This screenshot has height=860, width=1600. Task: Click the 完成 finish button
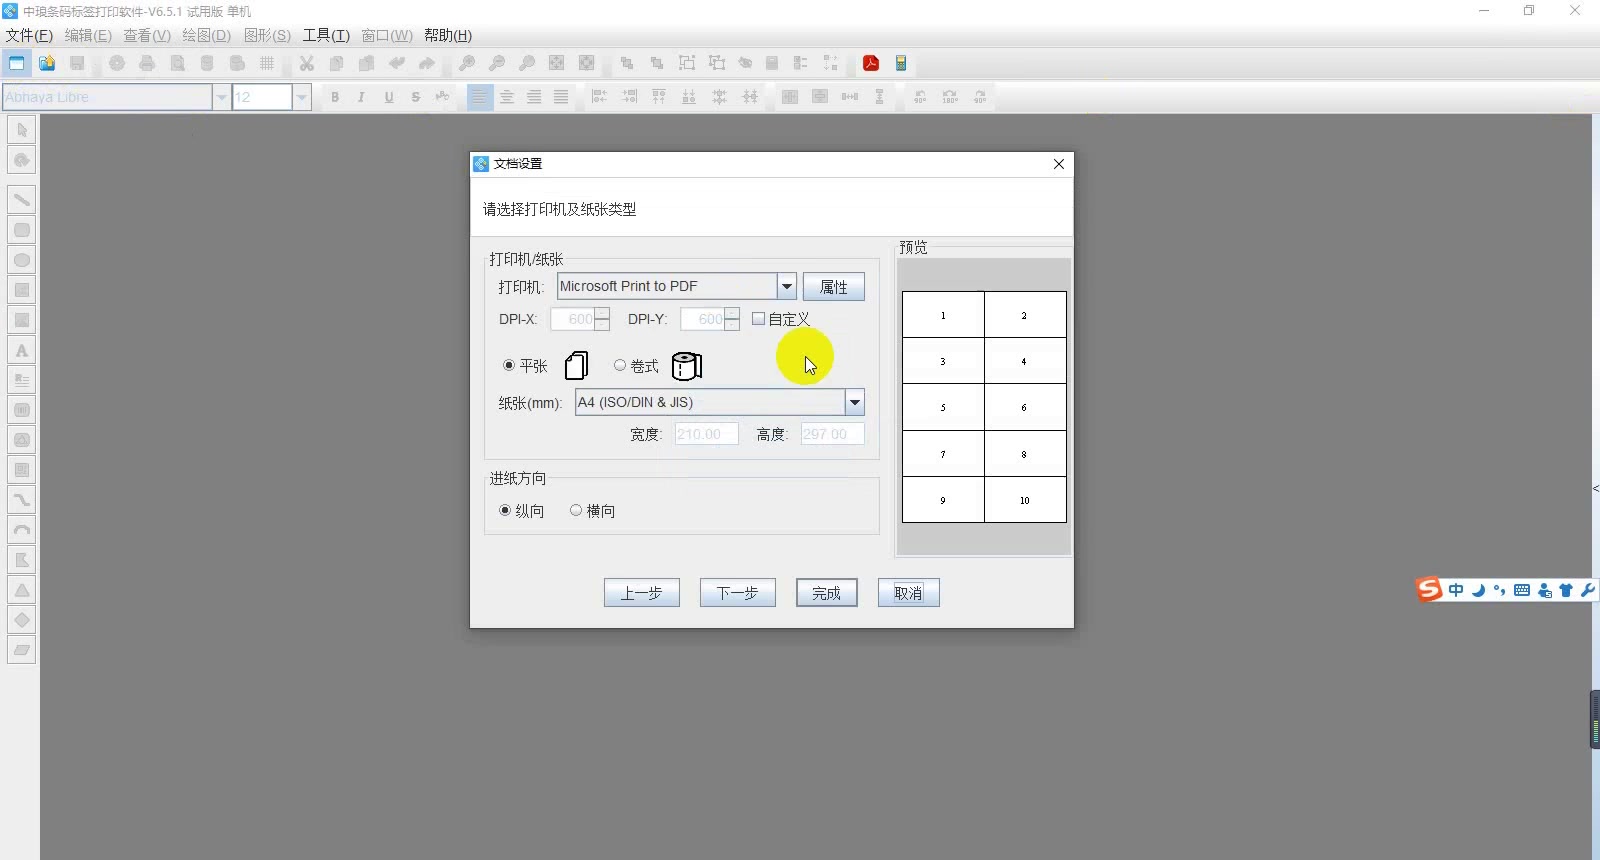click(x=827, y=593)
